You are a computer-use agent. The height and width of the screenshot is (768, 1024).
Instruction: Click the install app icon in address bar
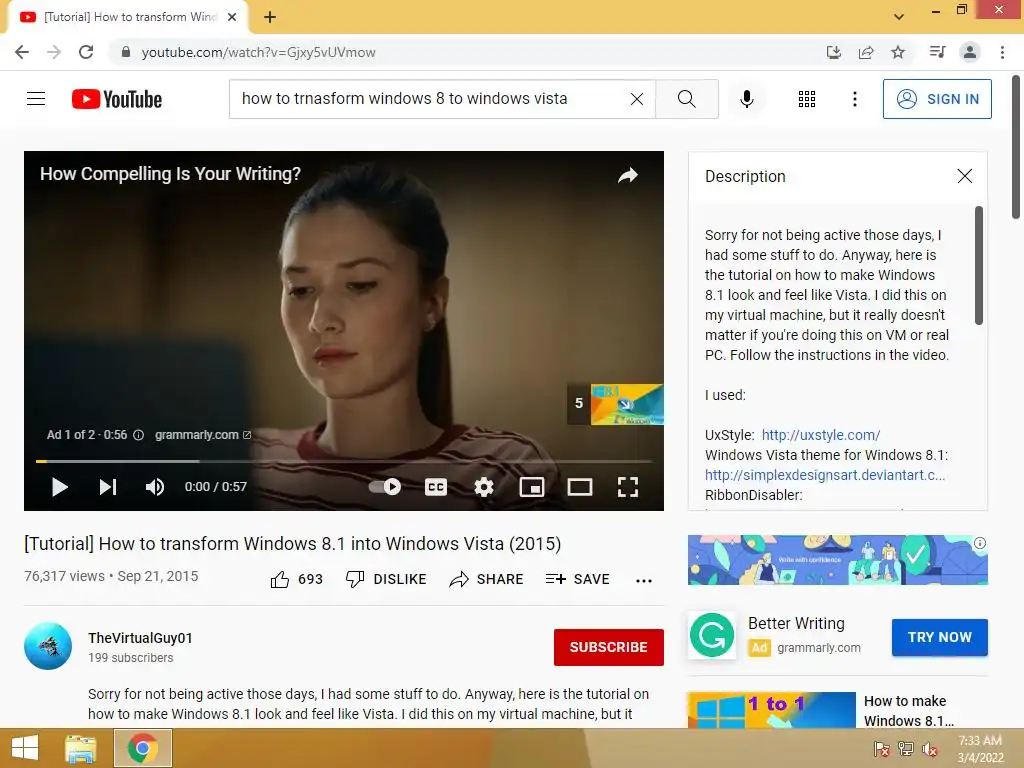tap(833, 52)
